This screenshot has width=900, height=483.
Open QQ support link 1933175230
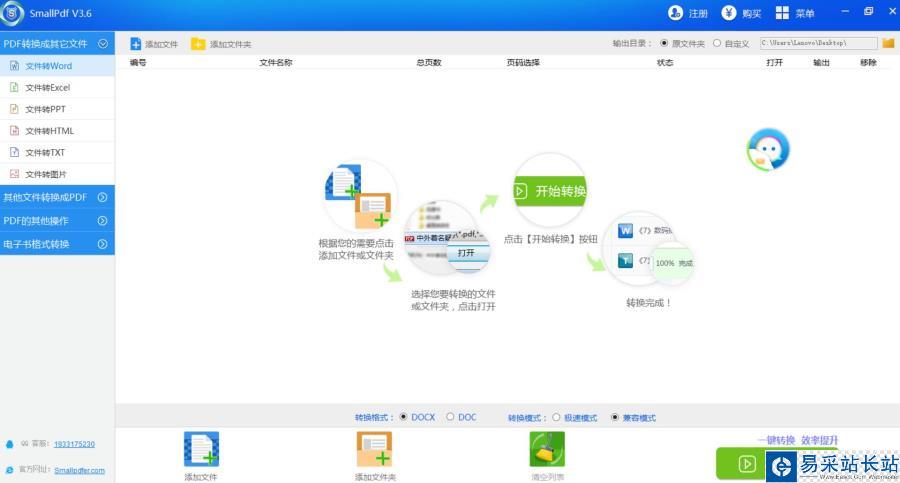75,444
